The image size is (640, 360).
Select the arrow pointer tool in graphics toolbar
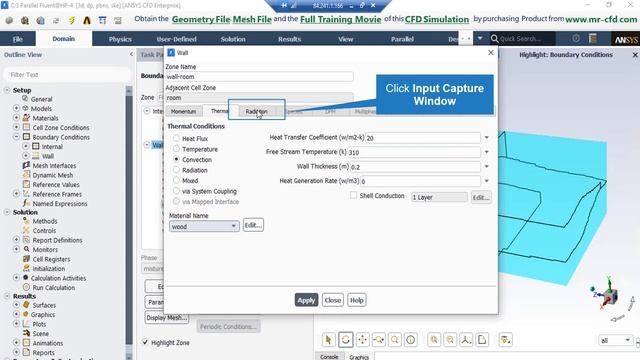point(329,340)
